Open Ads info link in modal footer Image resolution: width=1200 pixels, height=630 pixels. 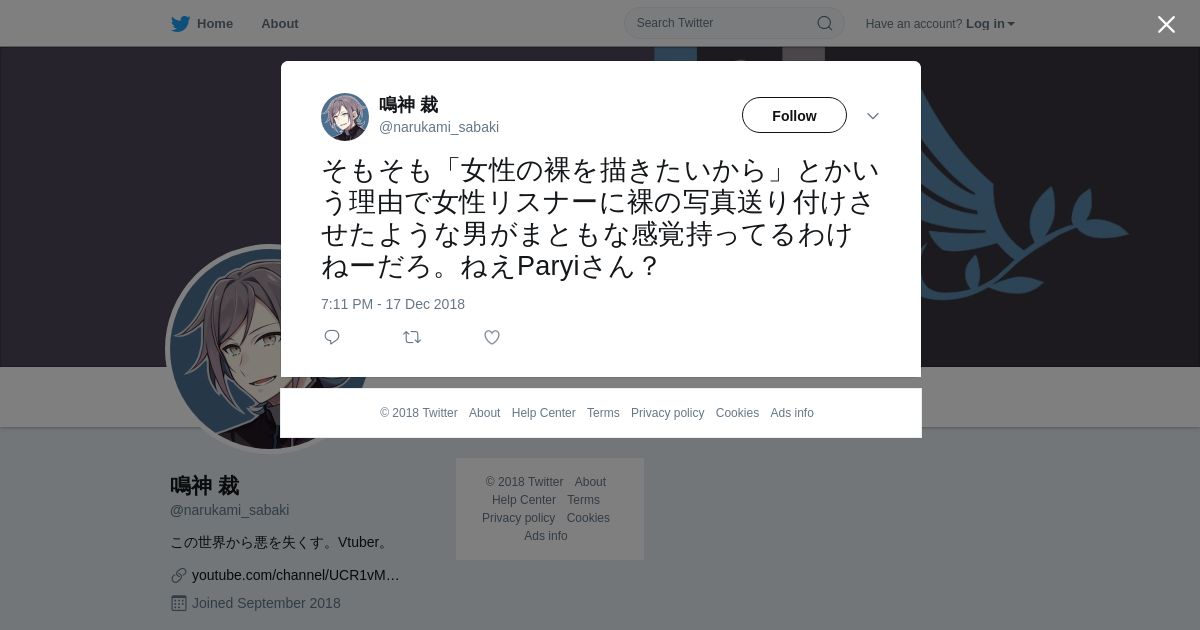point(792,413)
